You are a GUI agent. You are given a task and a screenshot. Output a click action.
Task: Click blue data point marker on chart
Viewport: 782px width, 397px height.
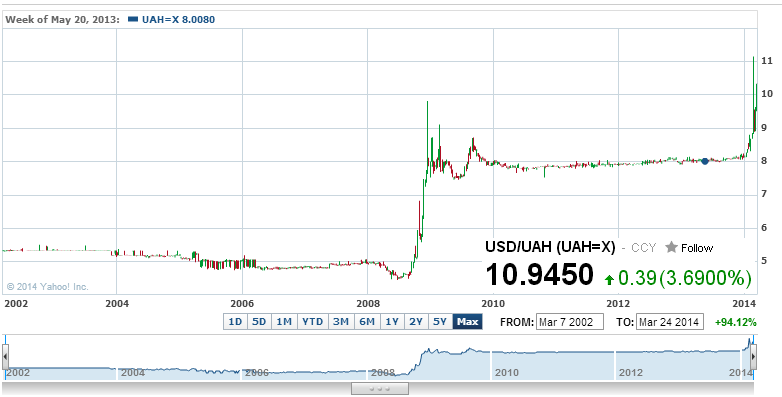pos(705,161)
